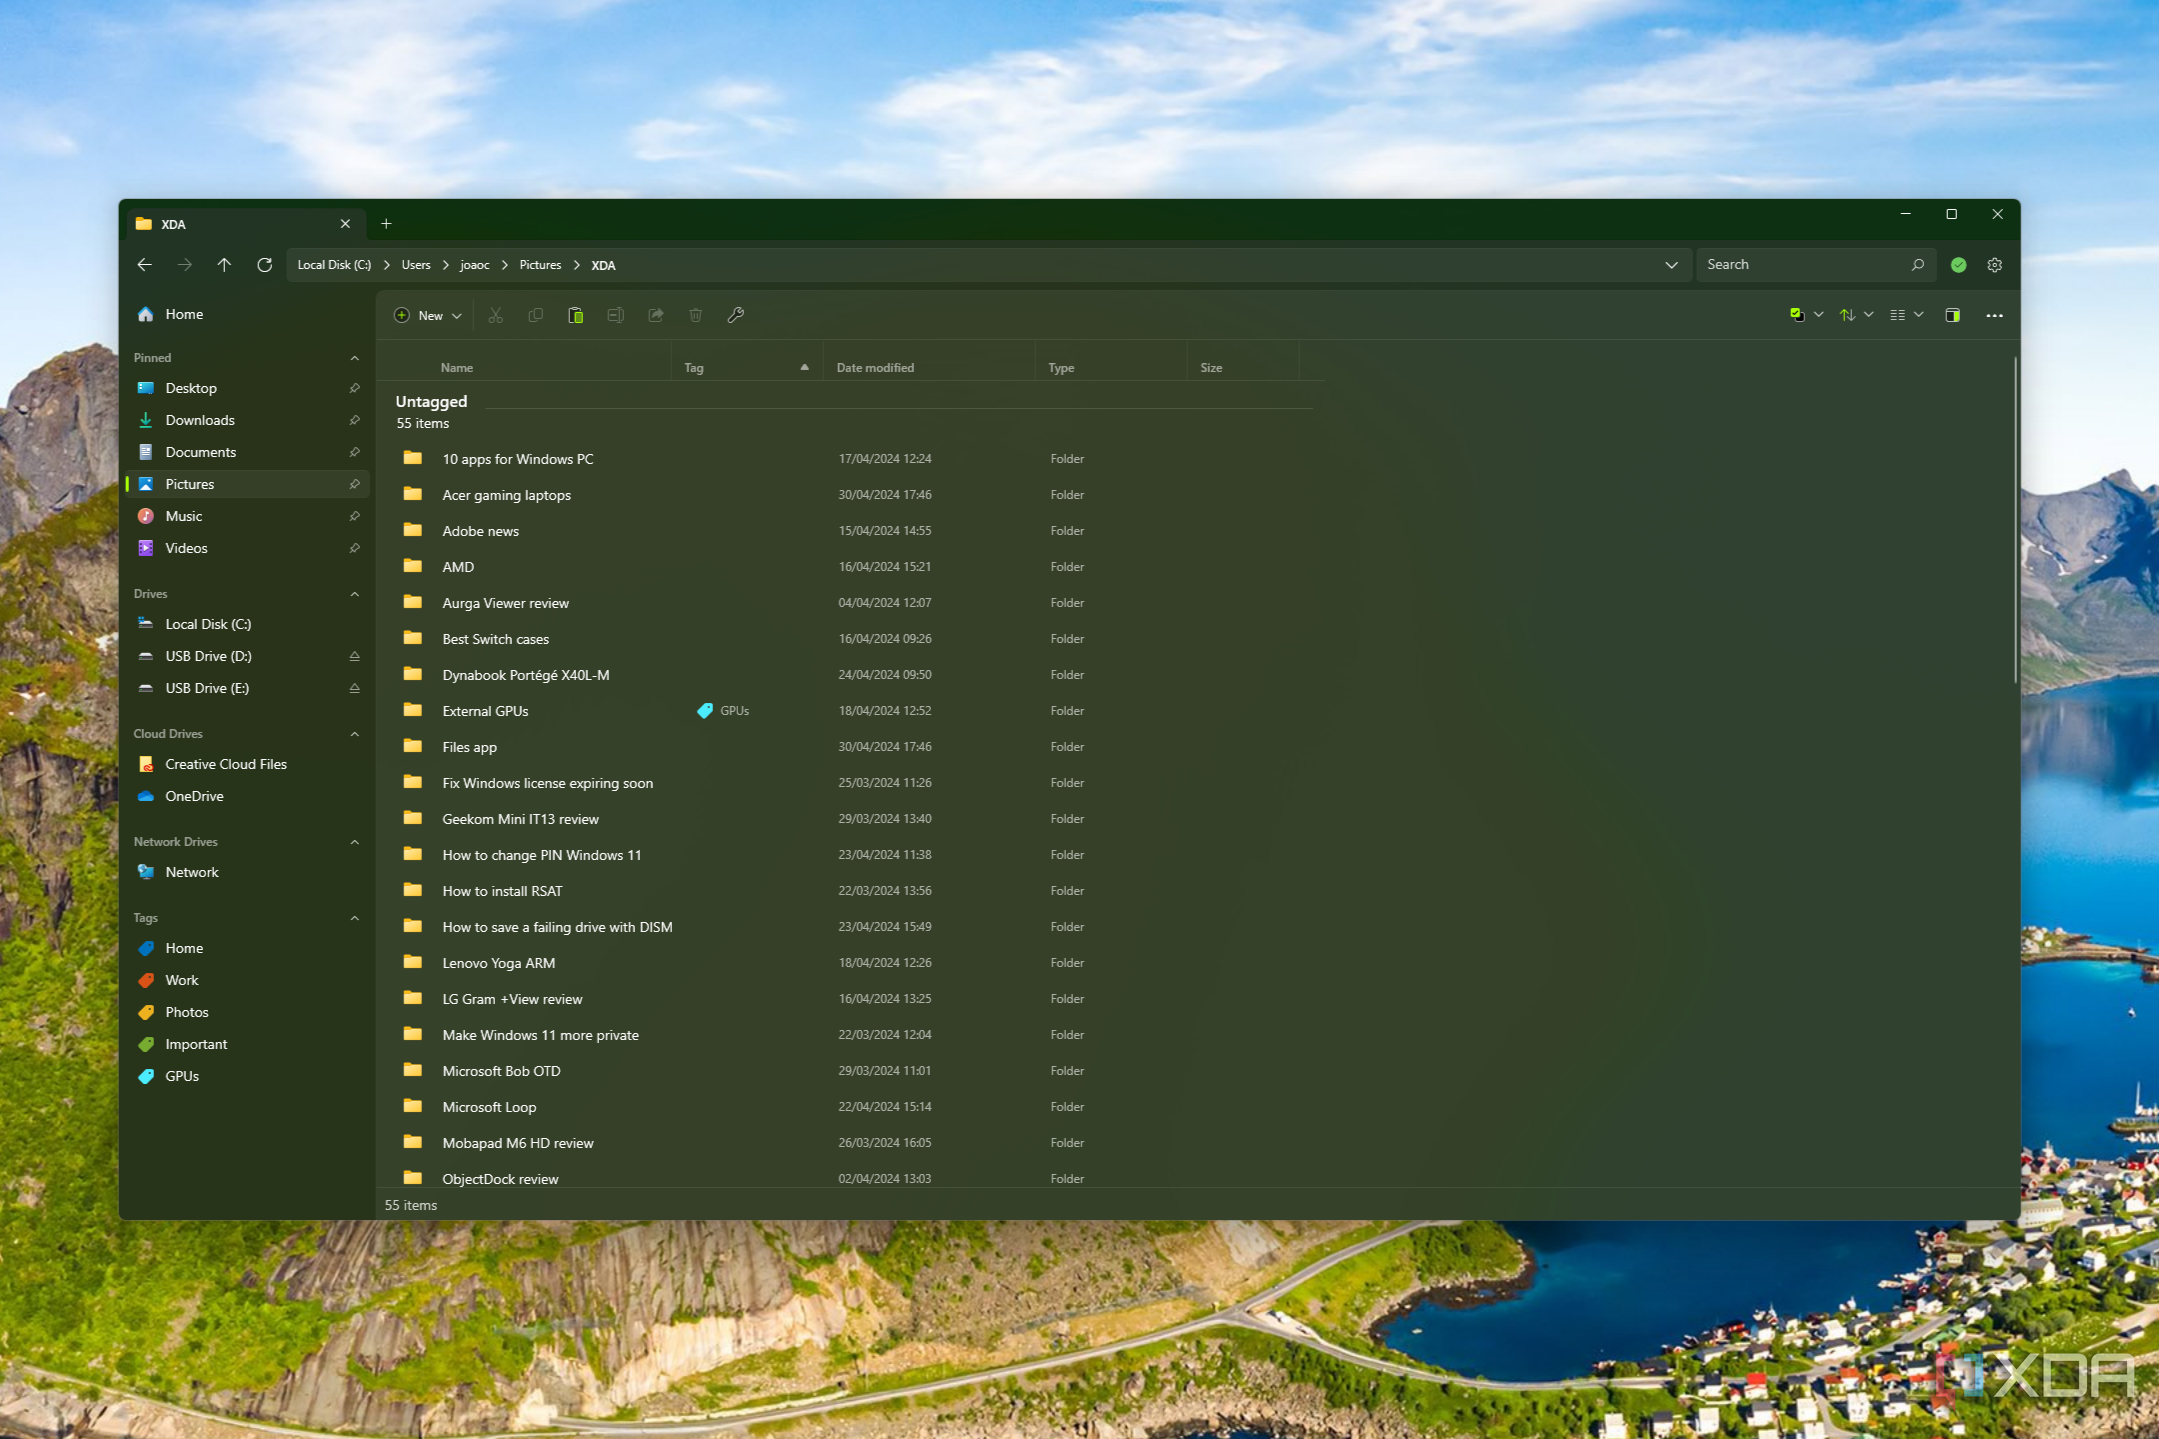Open OneDrive in the sidebar
This screenshot has height=1439, width=2159.
pyautogui.click(x=248, y=796)
